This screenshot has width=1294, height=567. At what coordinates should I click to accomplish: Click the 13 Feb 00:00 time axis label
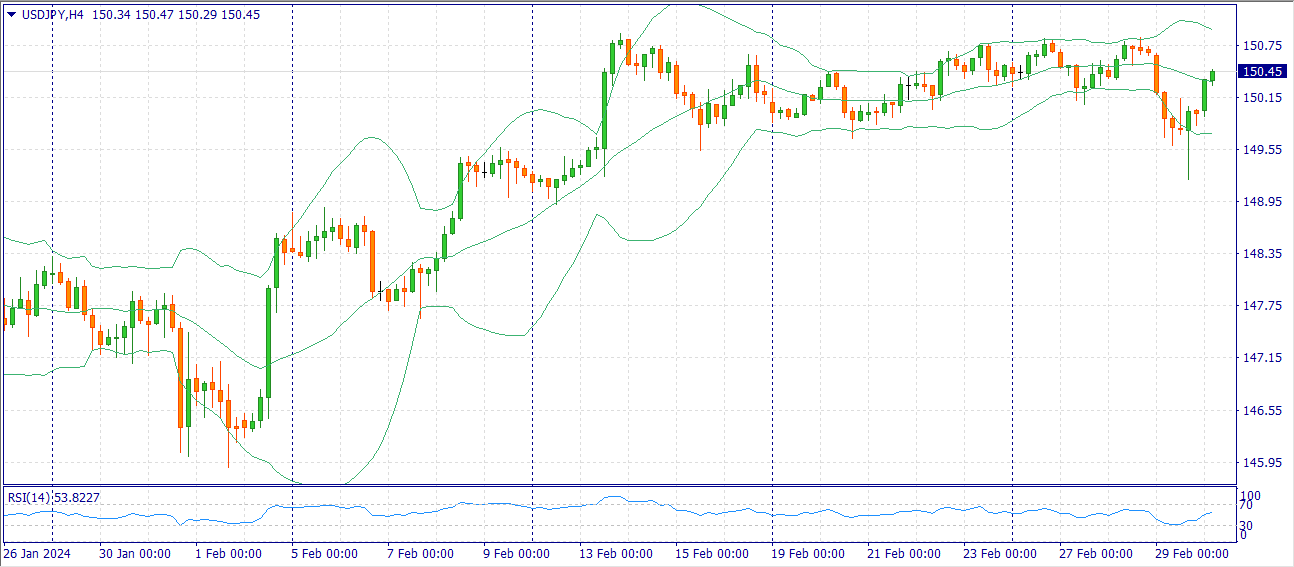pos(617,553)
